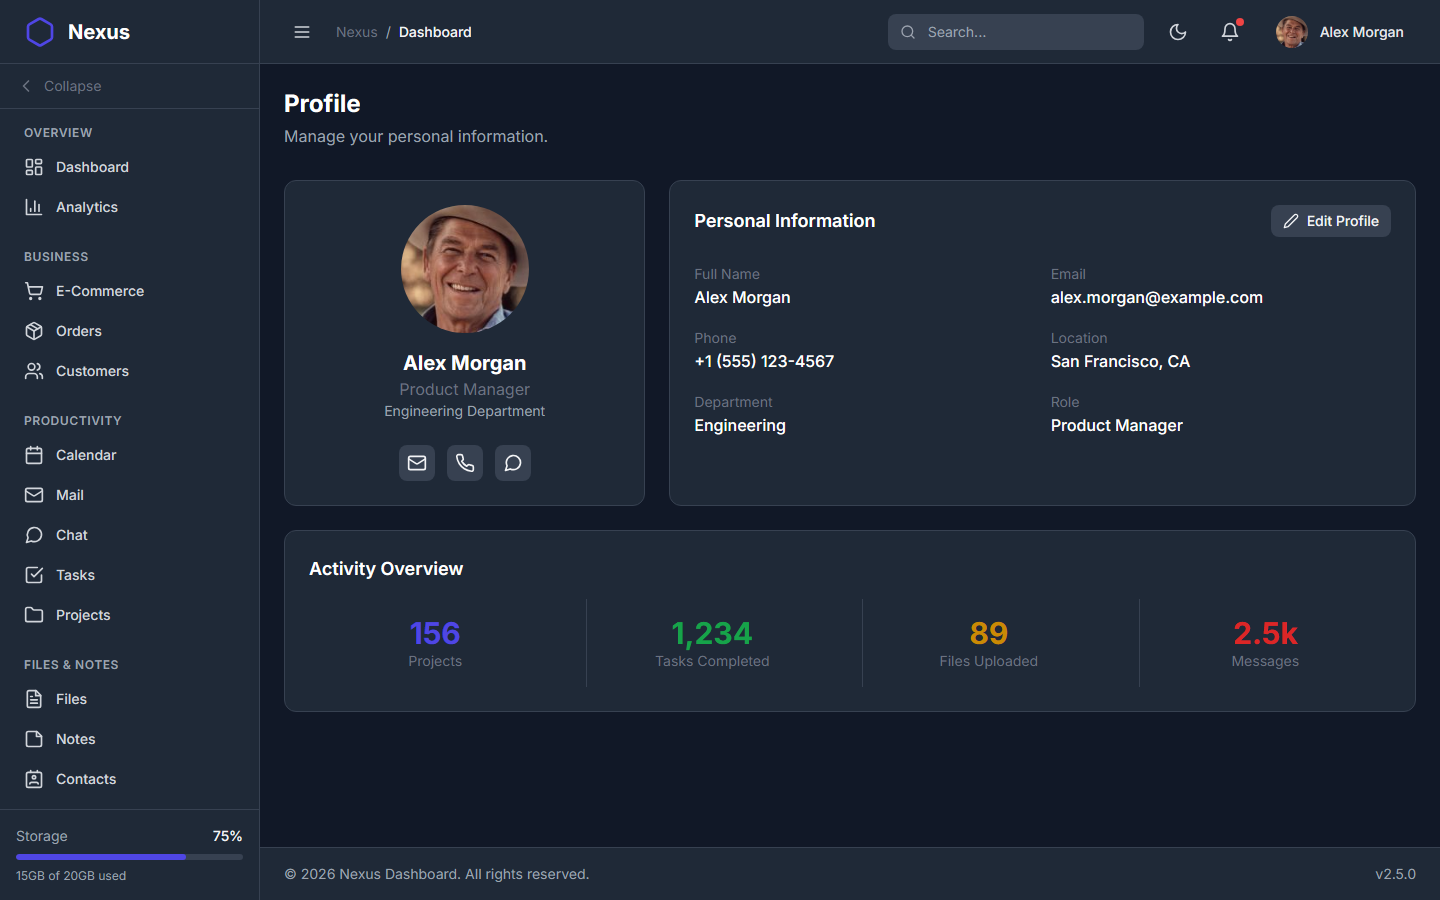Viewport: 1440px width, 900px height.
Task: Click the Projects folder icon in sidebar
Action: (x=34, y=615)
